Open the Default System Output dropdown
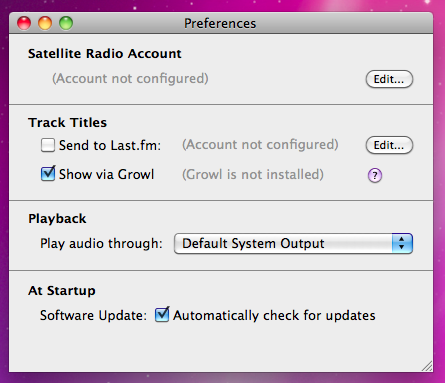 click(293, 243)
